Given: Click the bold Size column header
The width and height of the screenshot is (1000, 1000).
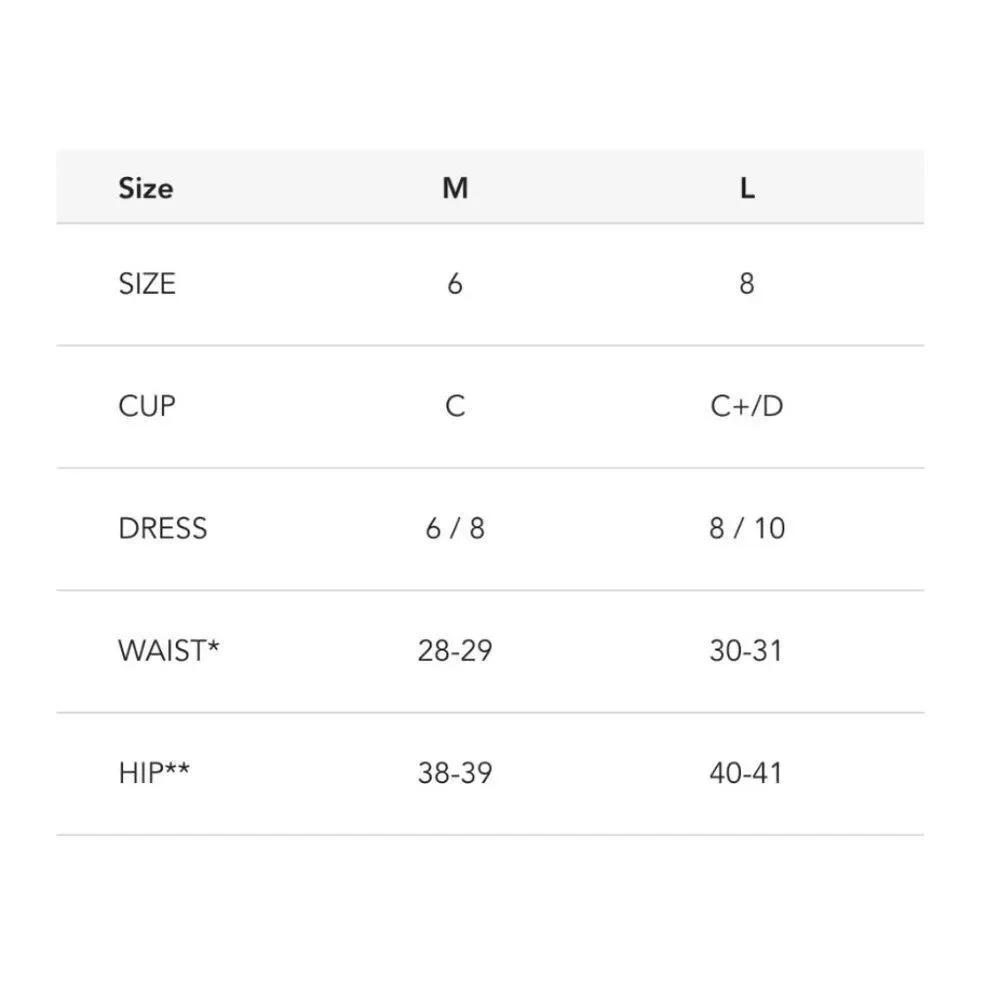Looking at the screenshot, I should [x=145, y=188].
